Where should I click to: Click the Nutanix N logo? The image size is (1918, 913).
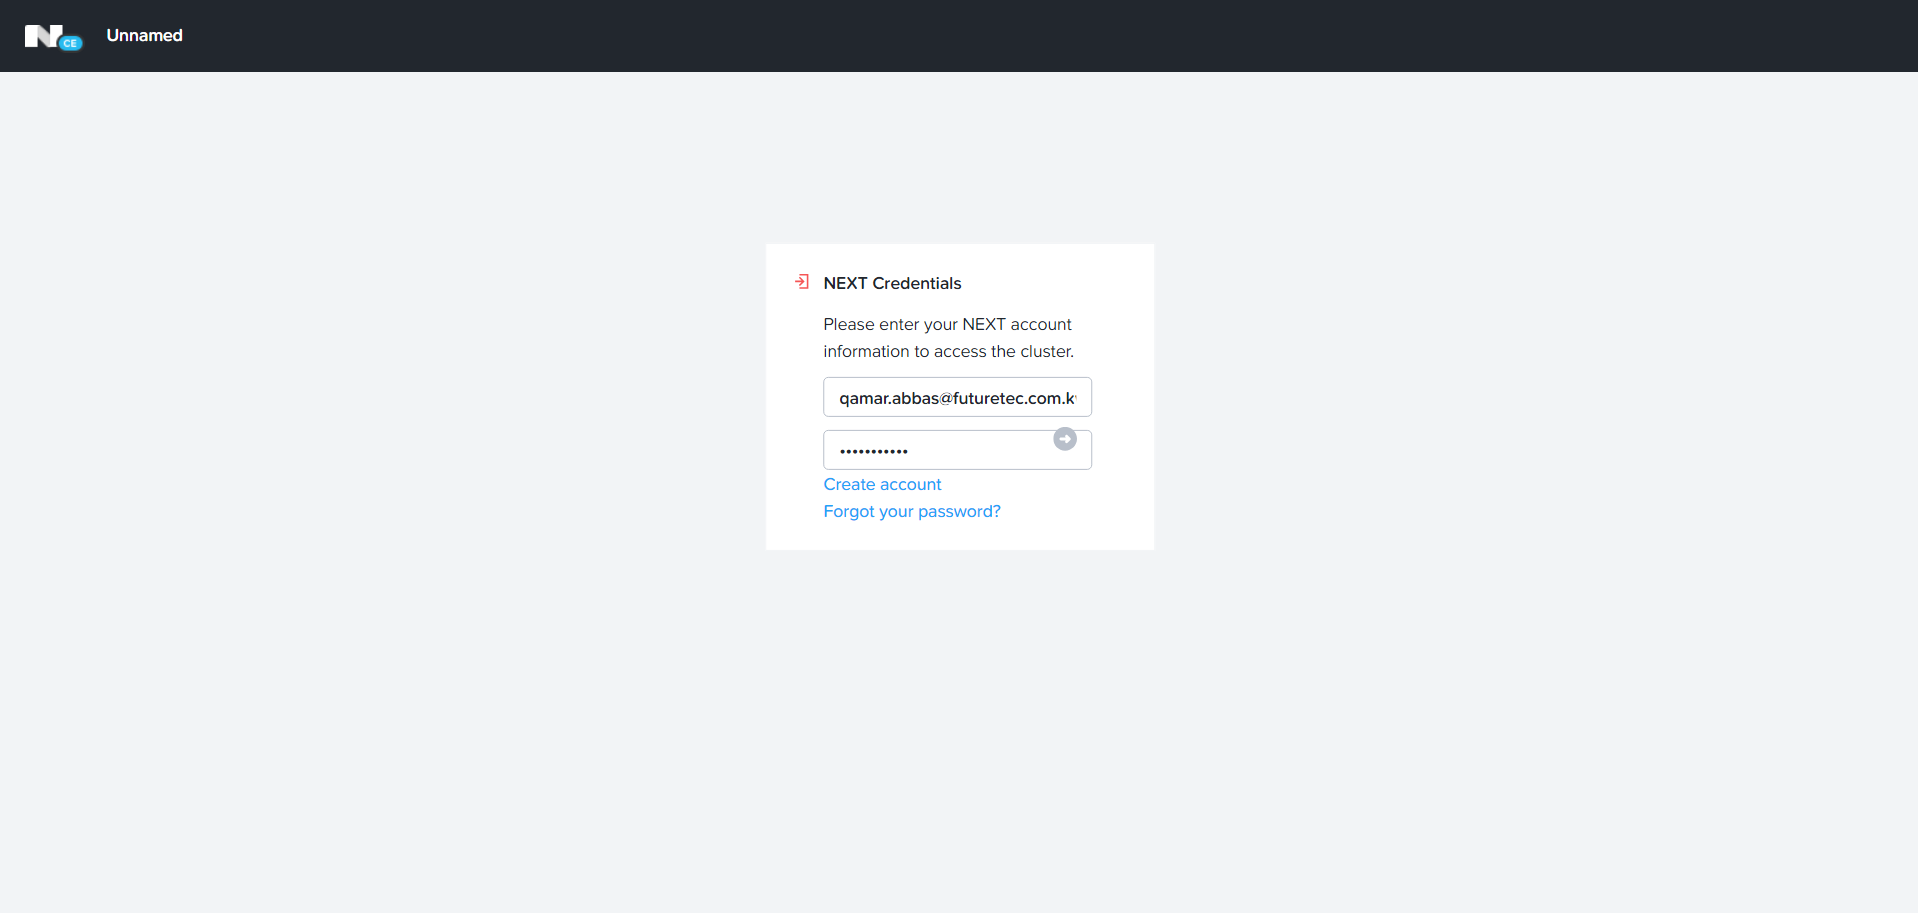(x=42, y=36)
